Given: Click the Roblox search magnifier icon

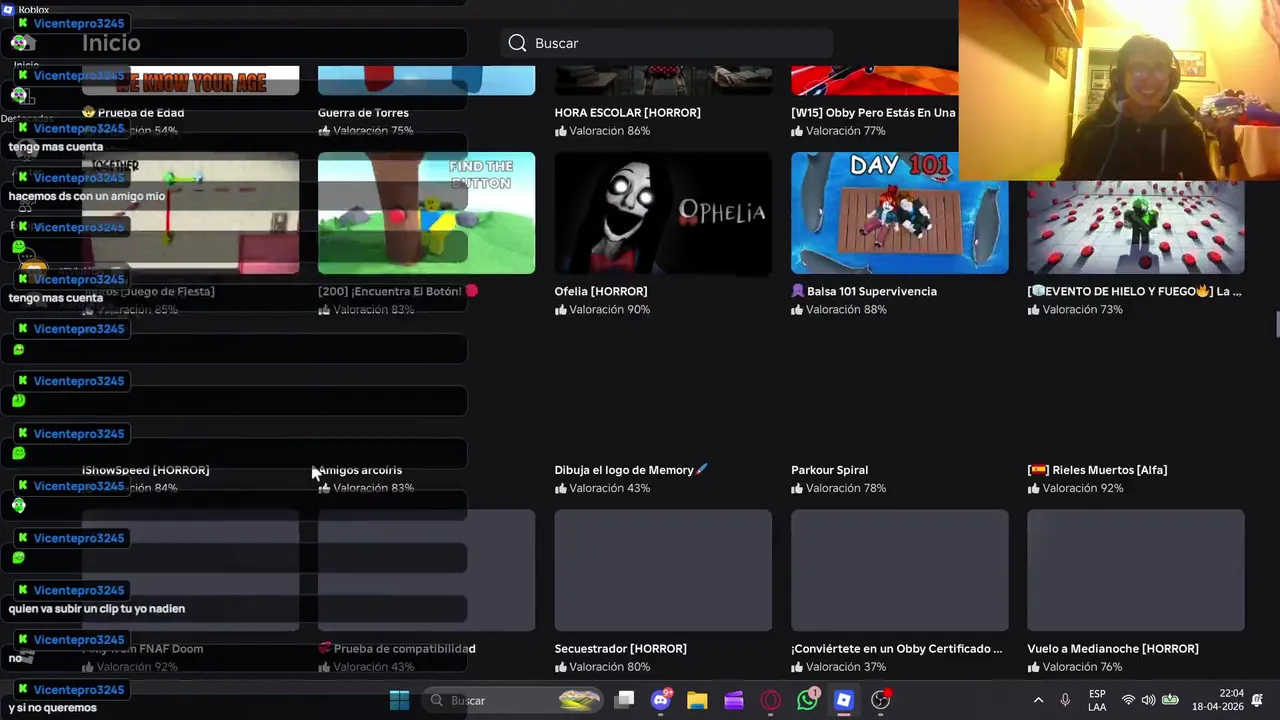Looking at the screenshot, I should click(x=517, y=43).
